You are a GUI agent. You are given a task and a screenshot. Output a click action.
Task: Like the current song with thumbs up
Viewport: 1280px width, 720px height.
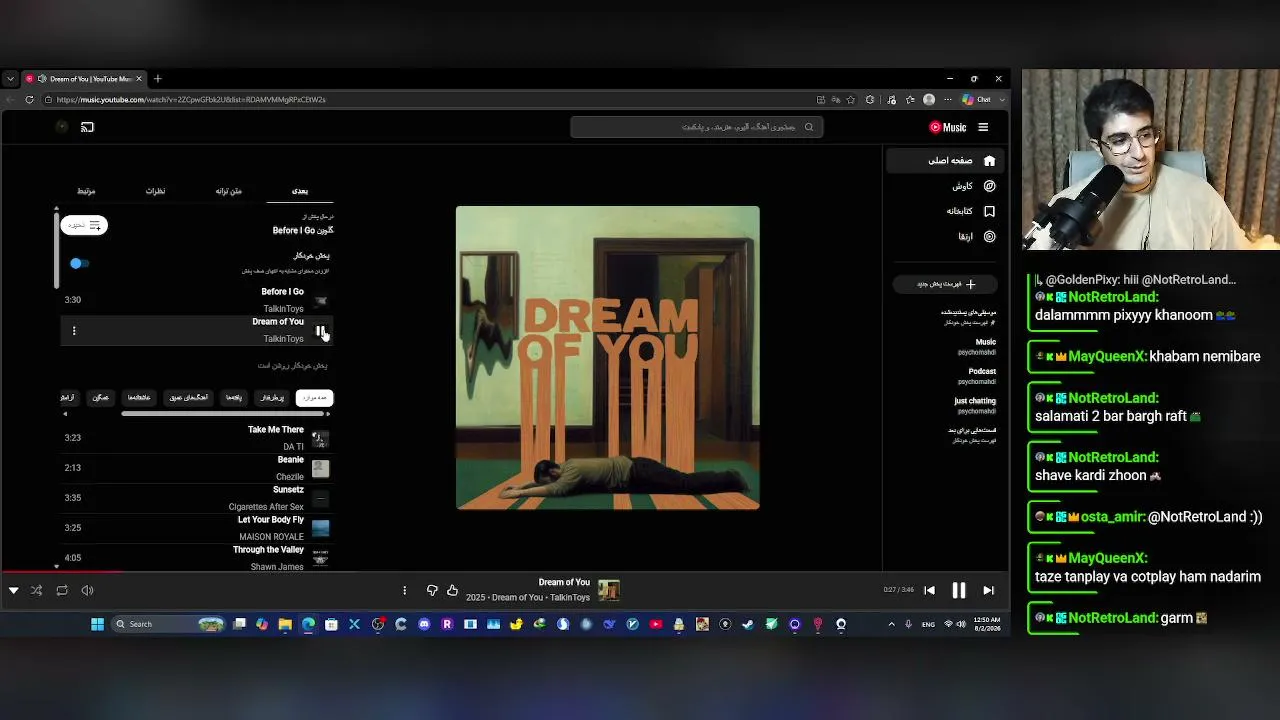pyautogui.click(x=452, y=591)
